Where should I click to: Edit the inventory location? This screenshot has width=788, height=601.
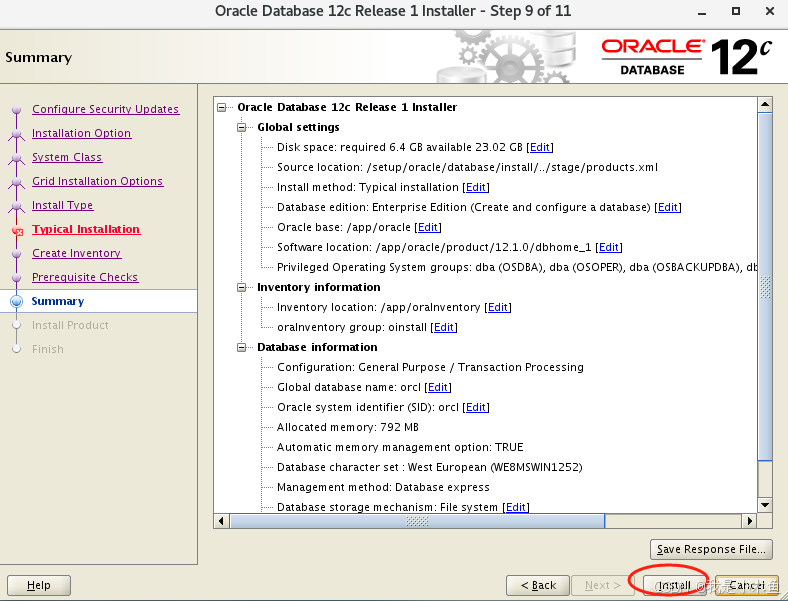tap(498, 307)
